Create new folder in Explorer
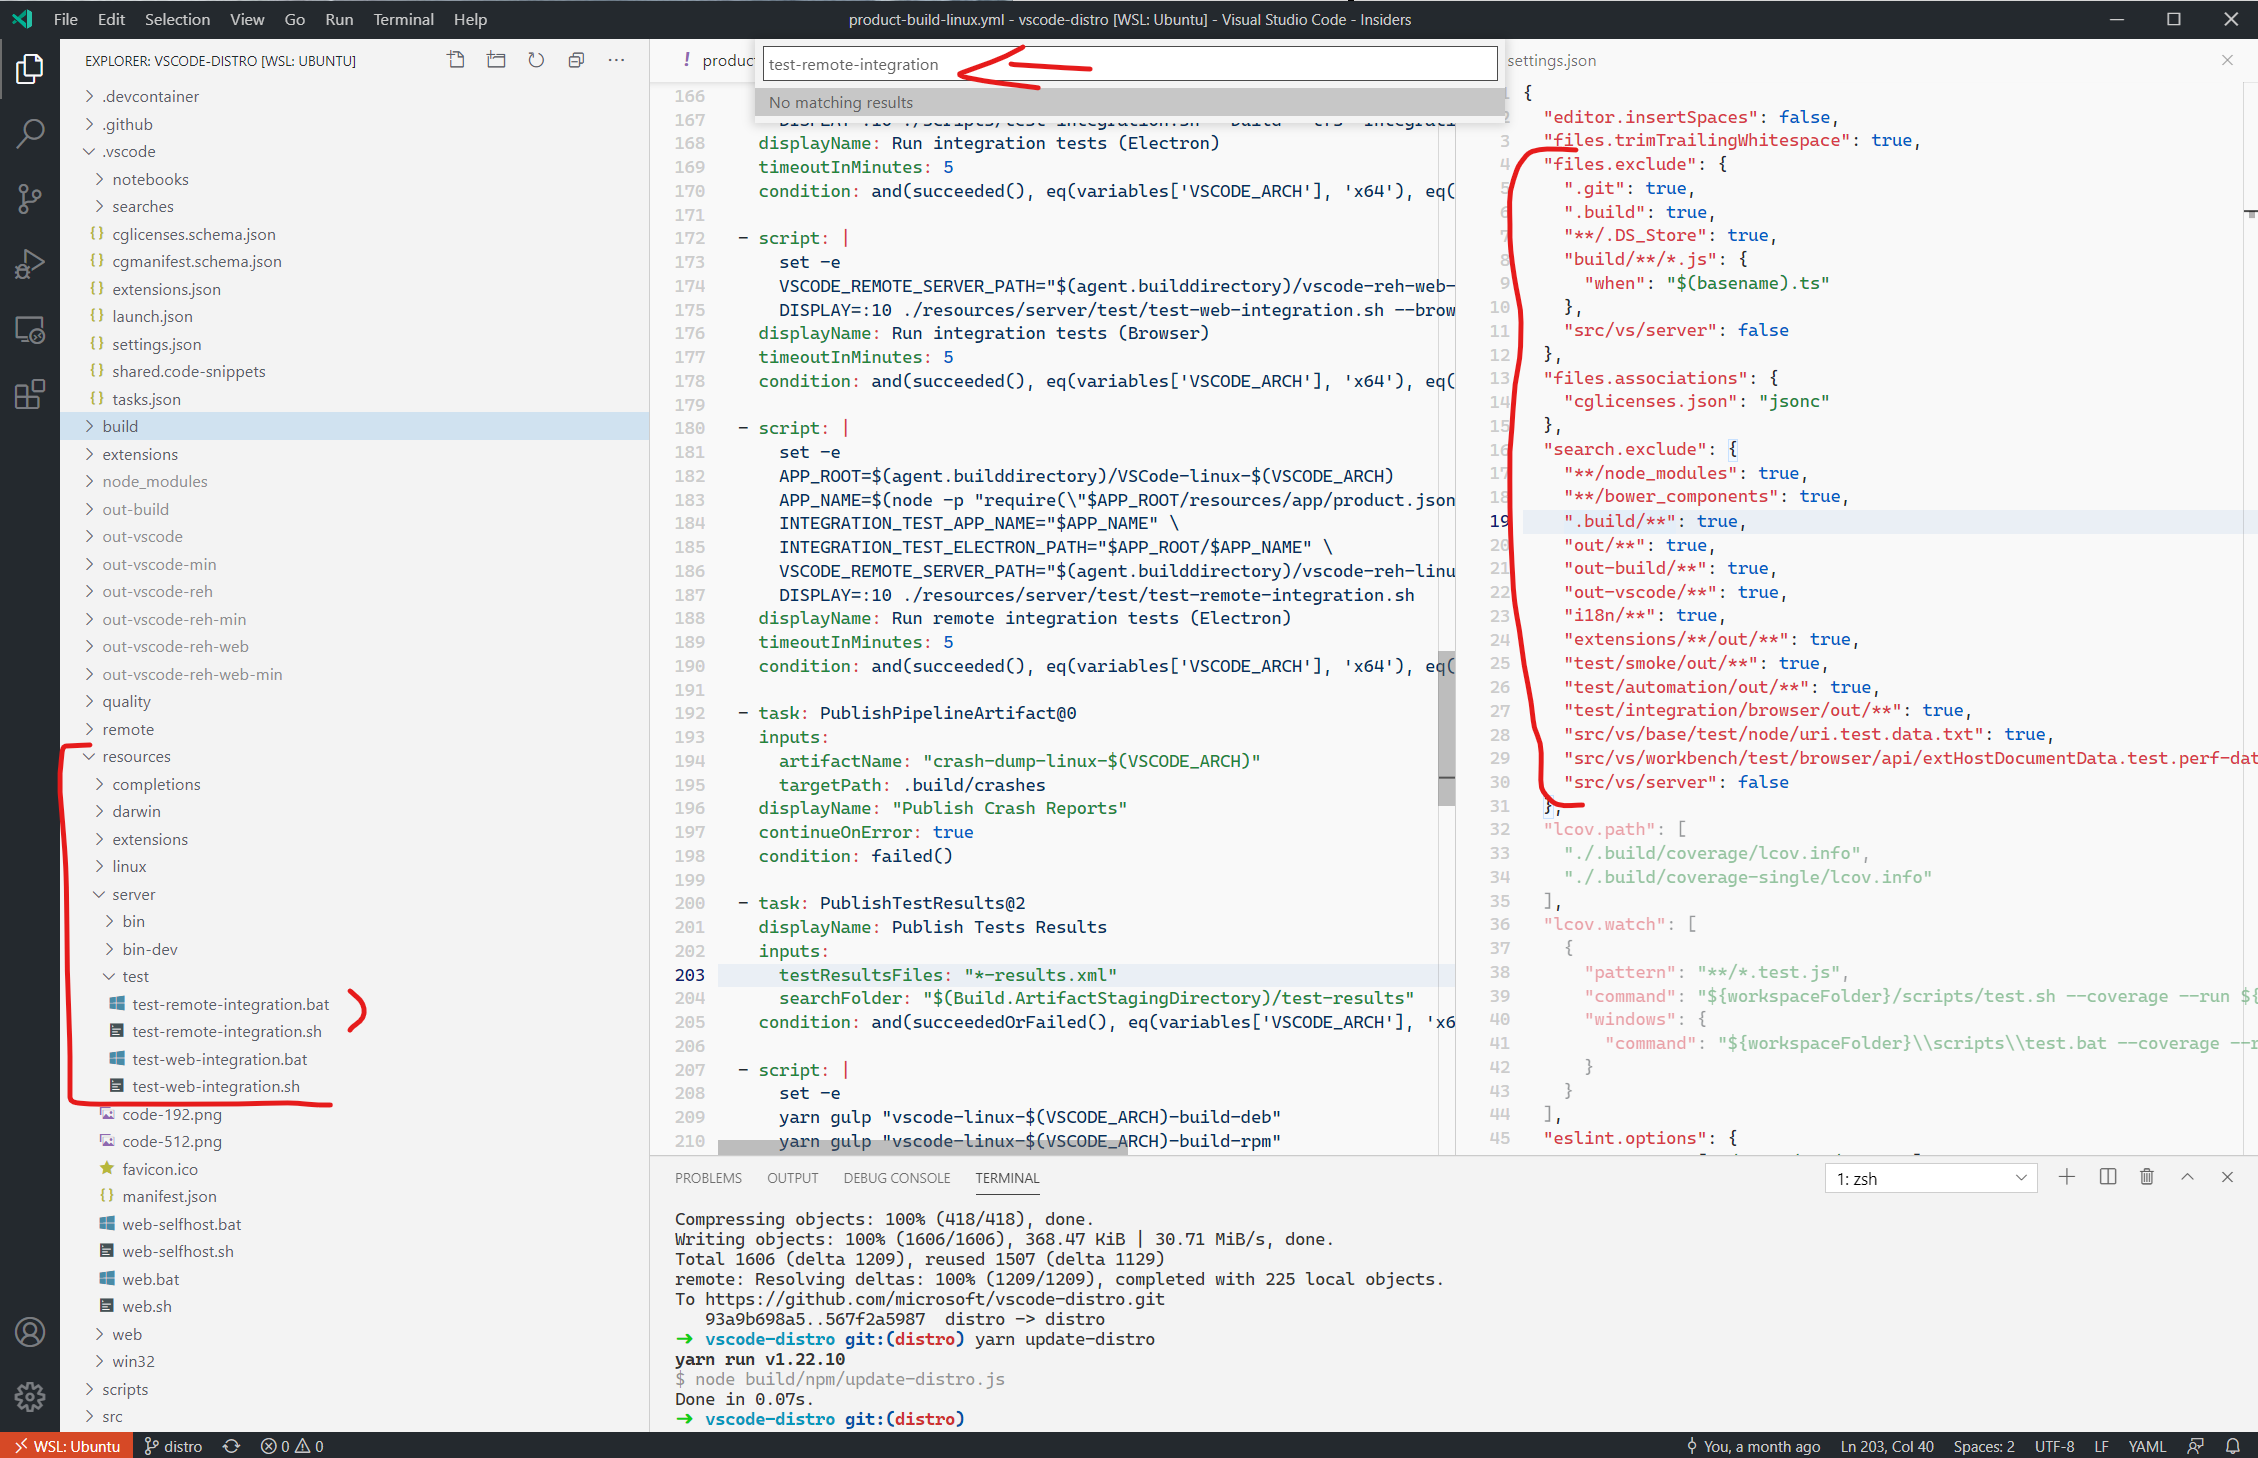The image size is (2258, 1458). point(496,60)
